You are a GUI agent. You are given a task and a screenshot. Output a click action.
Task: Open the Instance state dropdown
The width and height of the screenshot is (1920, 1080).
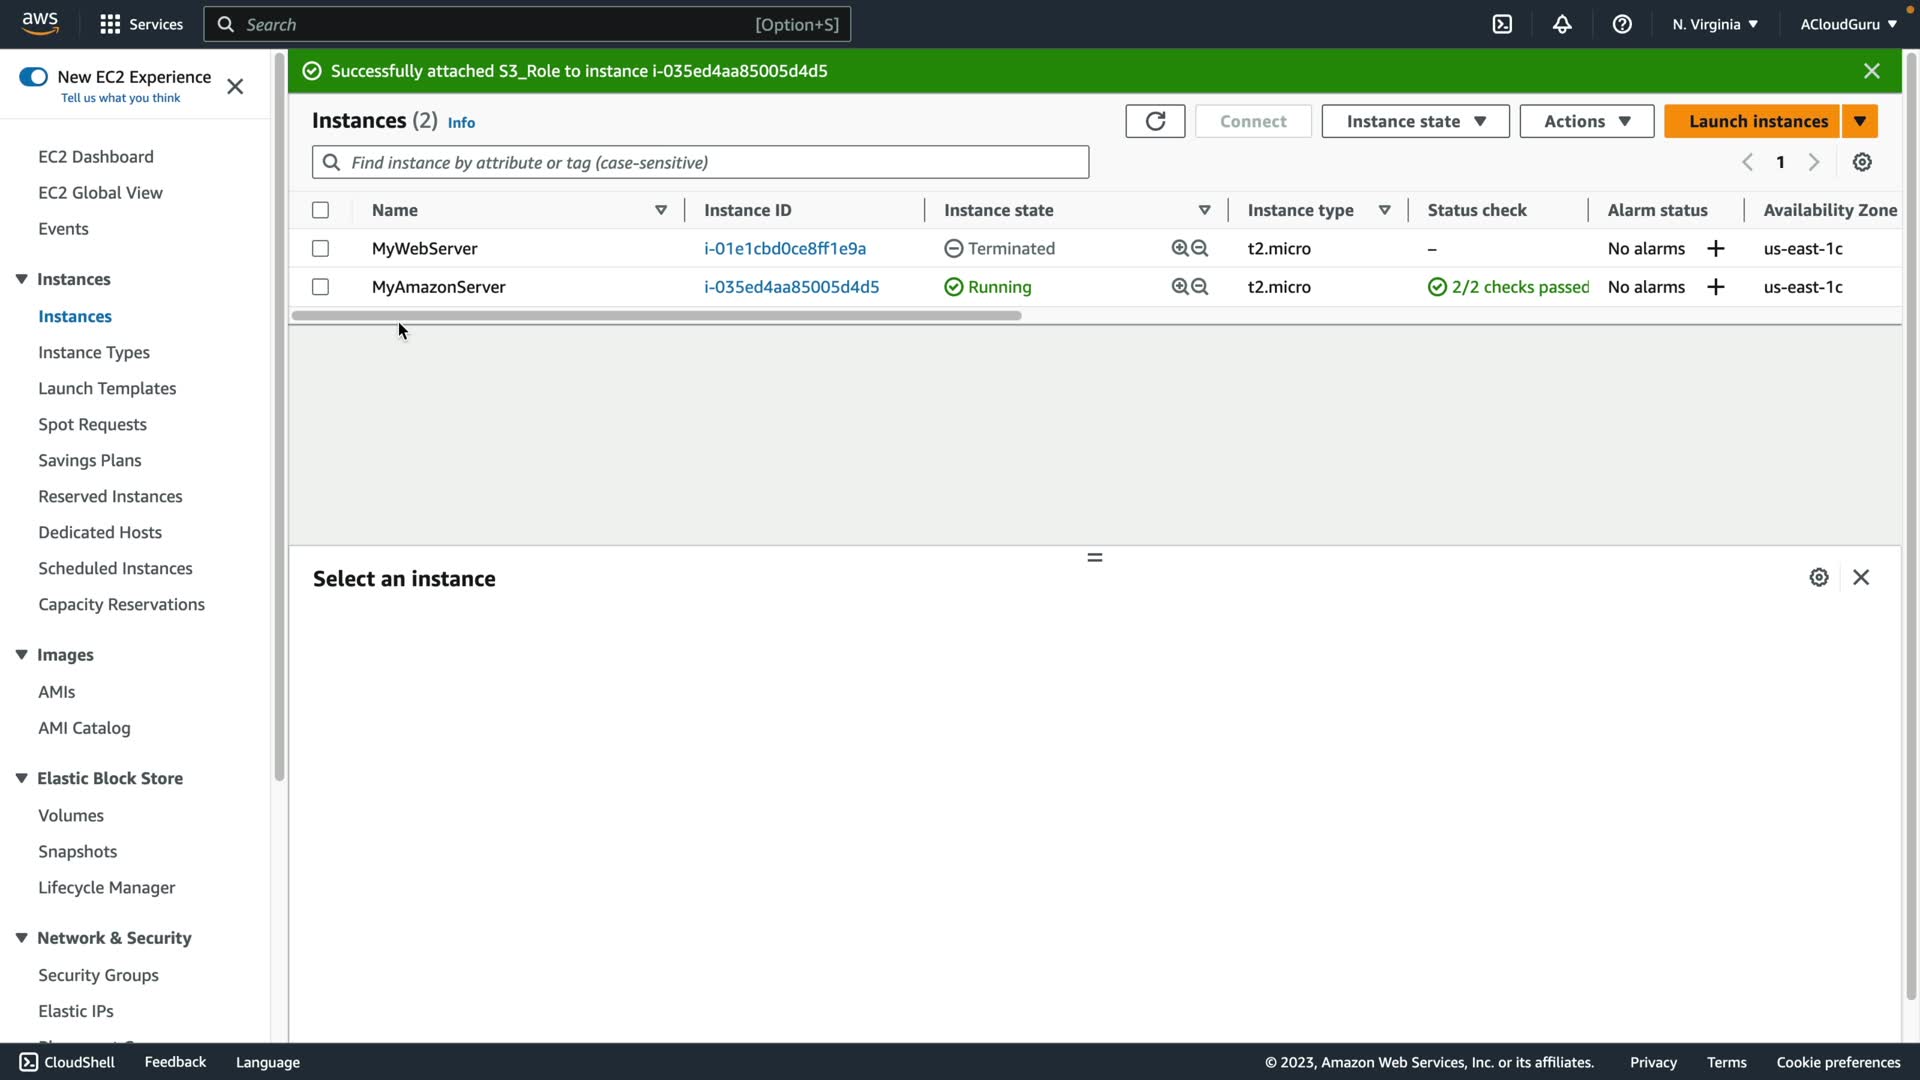click(1415, 121)
